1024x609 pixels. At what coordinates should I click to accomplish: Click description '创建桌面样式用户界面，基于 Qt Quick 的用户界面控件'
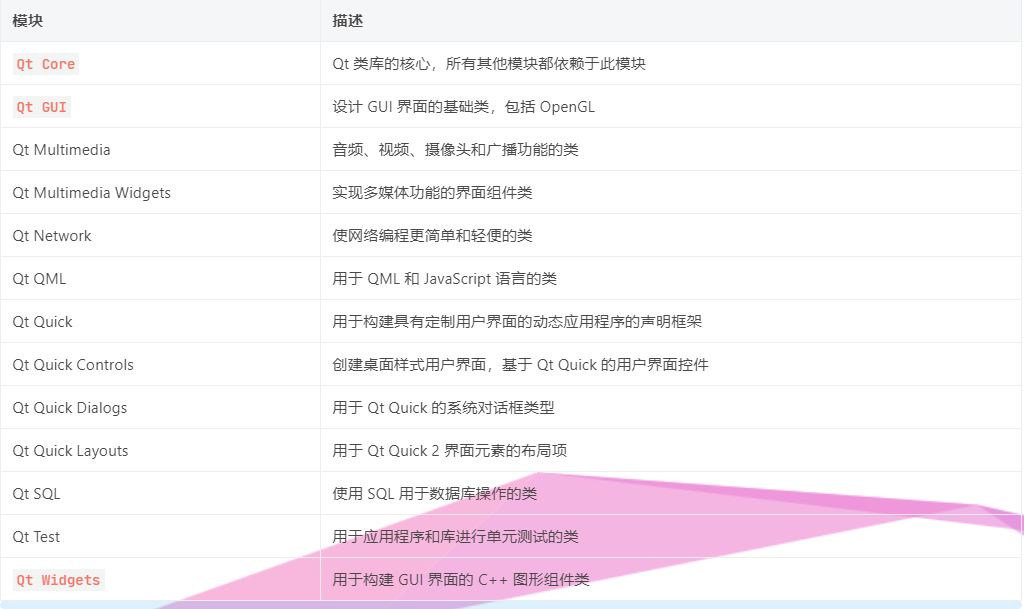[520, 365]
